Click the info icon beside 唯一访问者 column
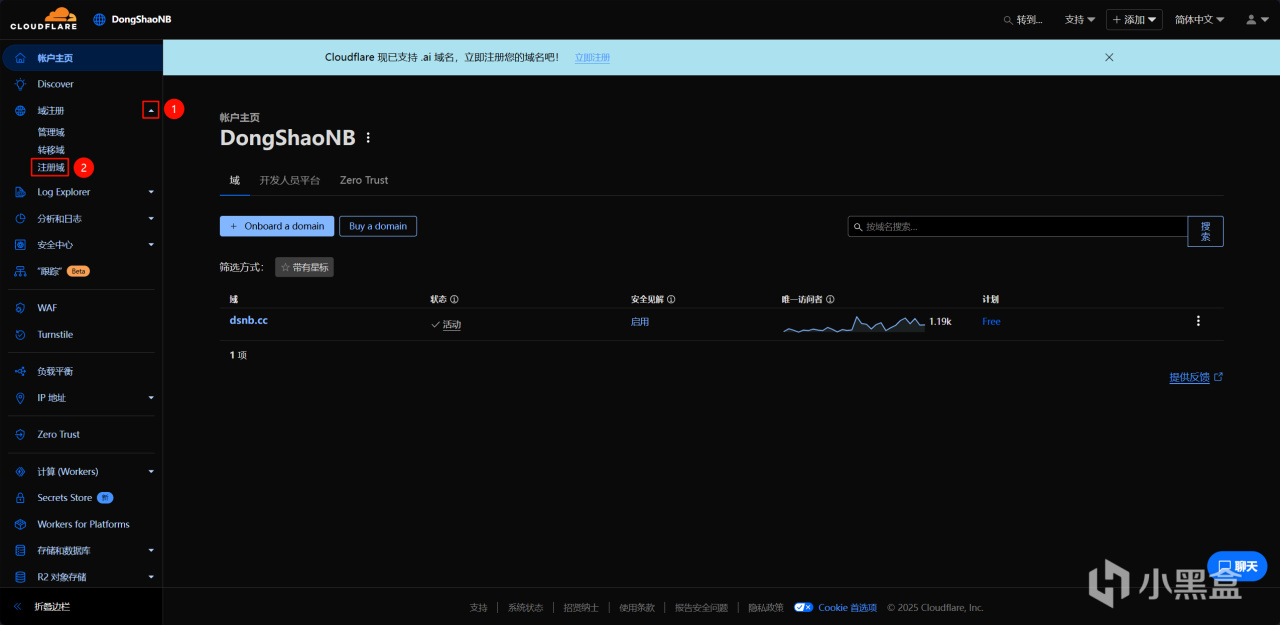1280x625 pixels. point(830,299)
